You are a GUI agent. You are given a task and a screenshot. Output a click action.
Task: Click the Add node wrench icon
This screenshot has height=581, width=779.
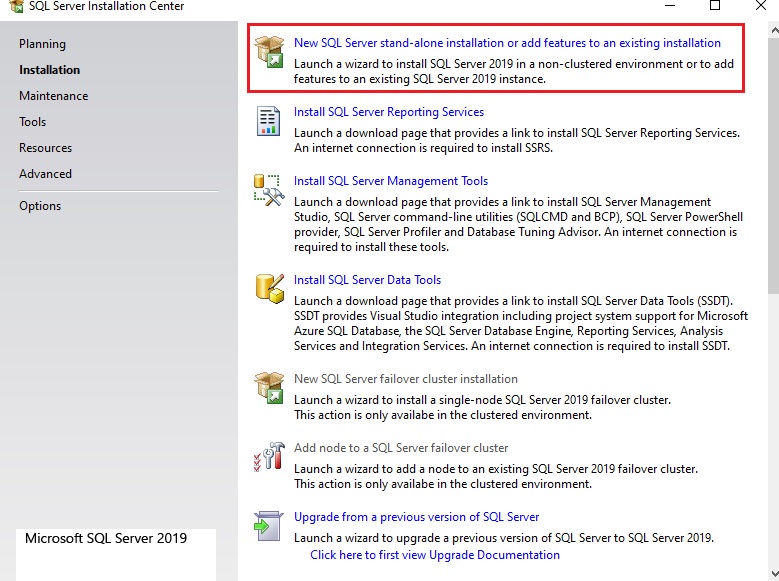[269, 456]
